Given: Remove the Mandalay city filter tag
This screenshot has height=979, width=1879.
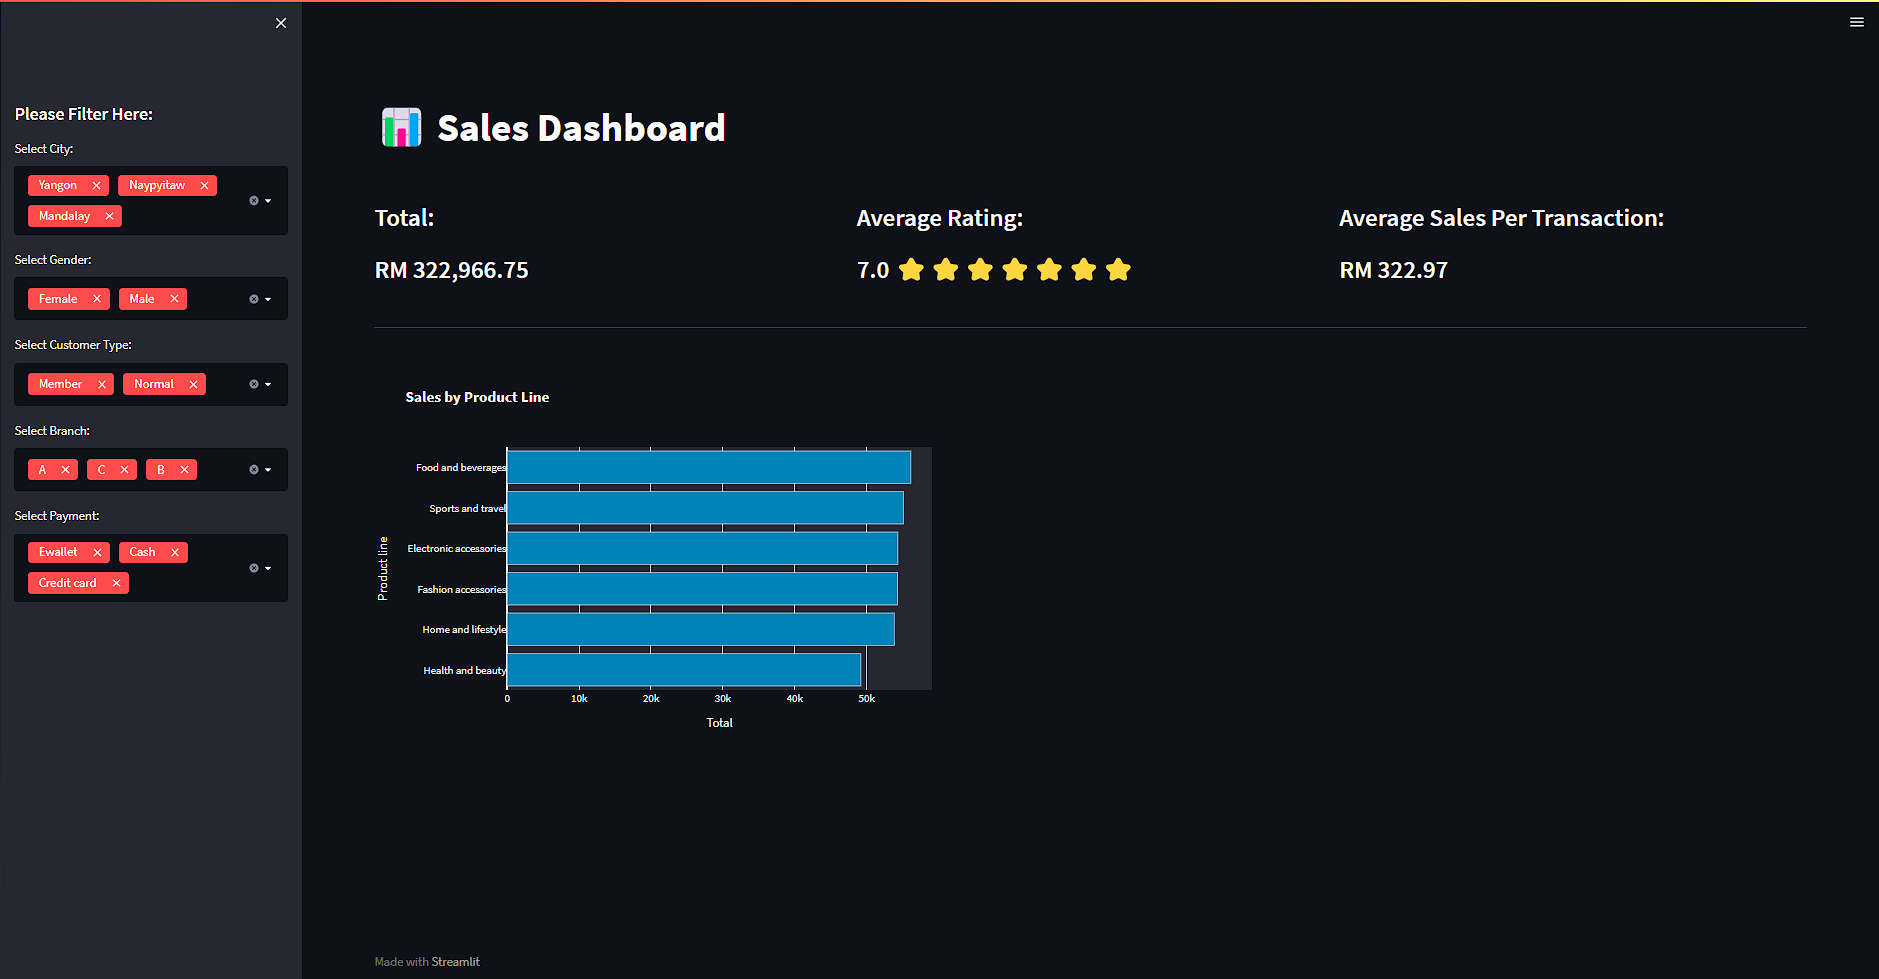Looking at the screenshot, I should pos(108,216).
